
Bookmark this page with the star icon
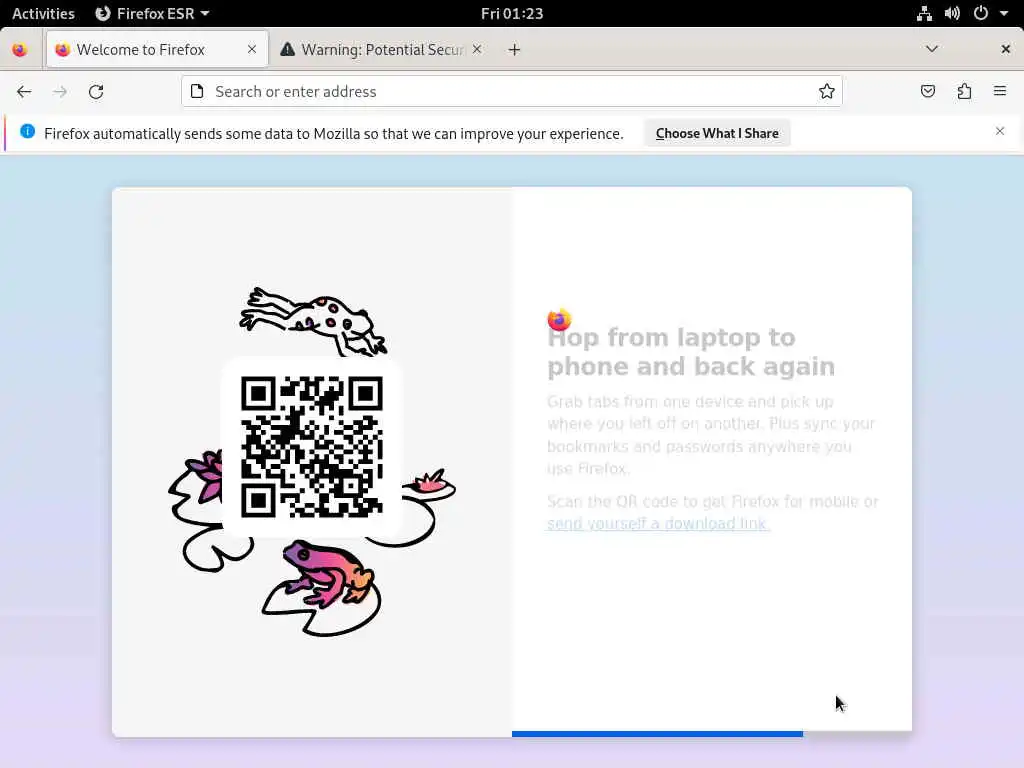coord(827,91)
